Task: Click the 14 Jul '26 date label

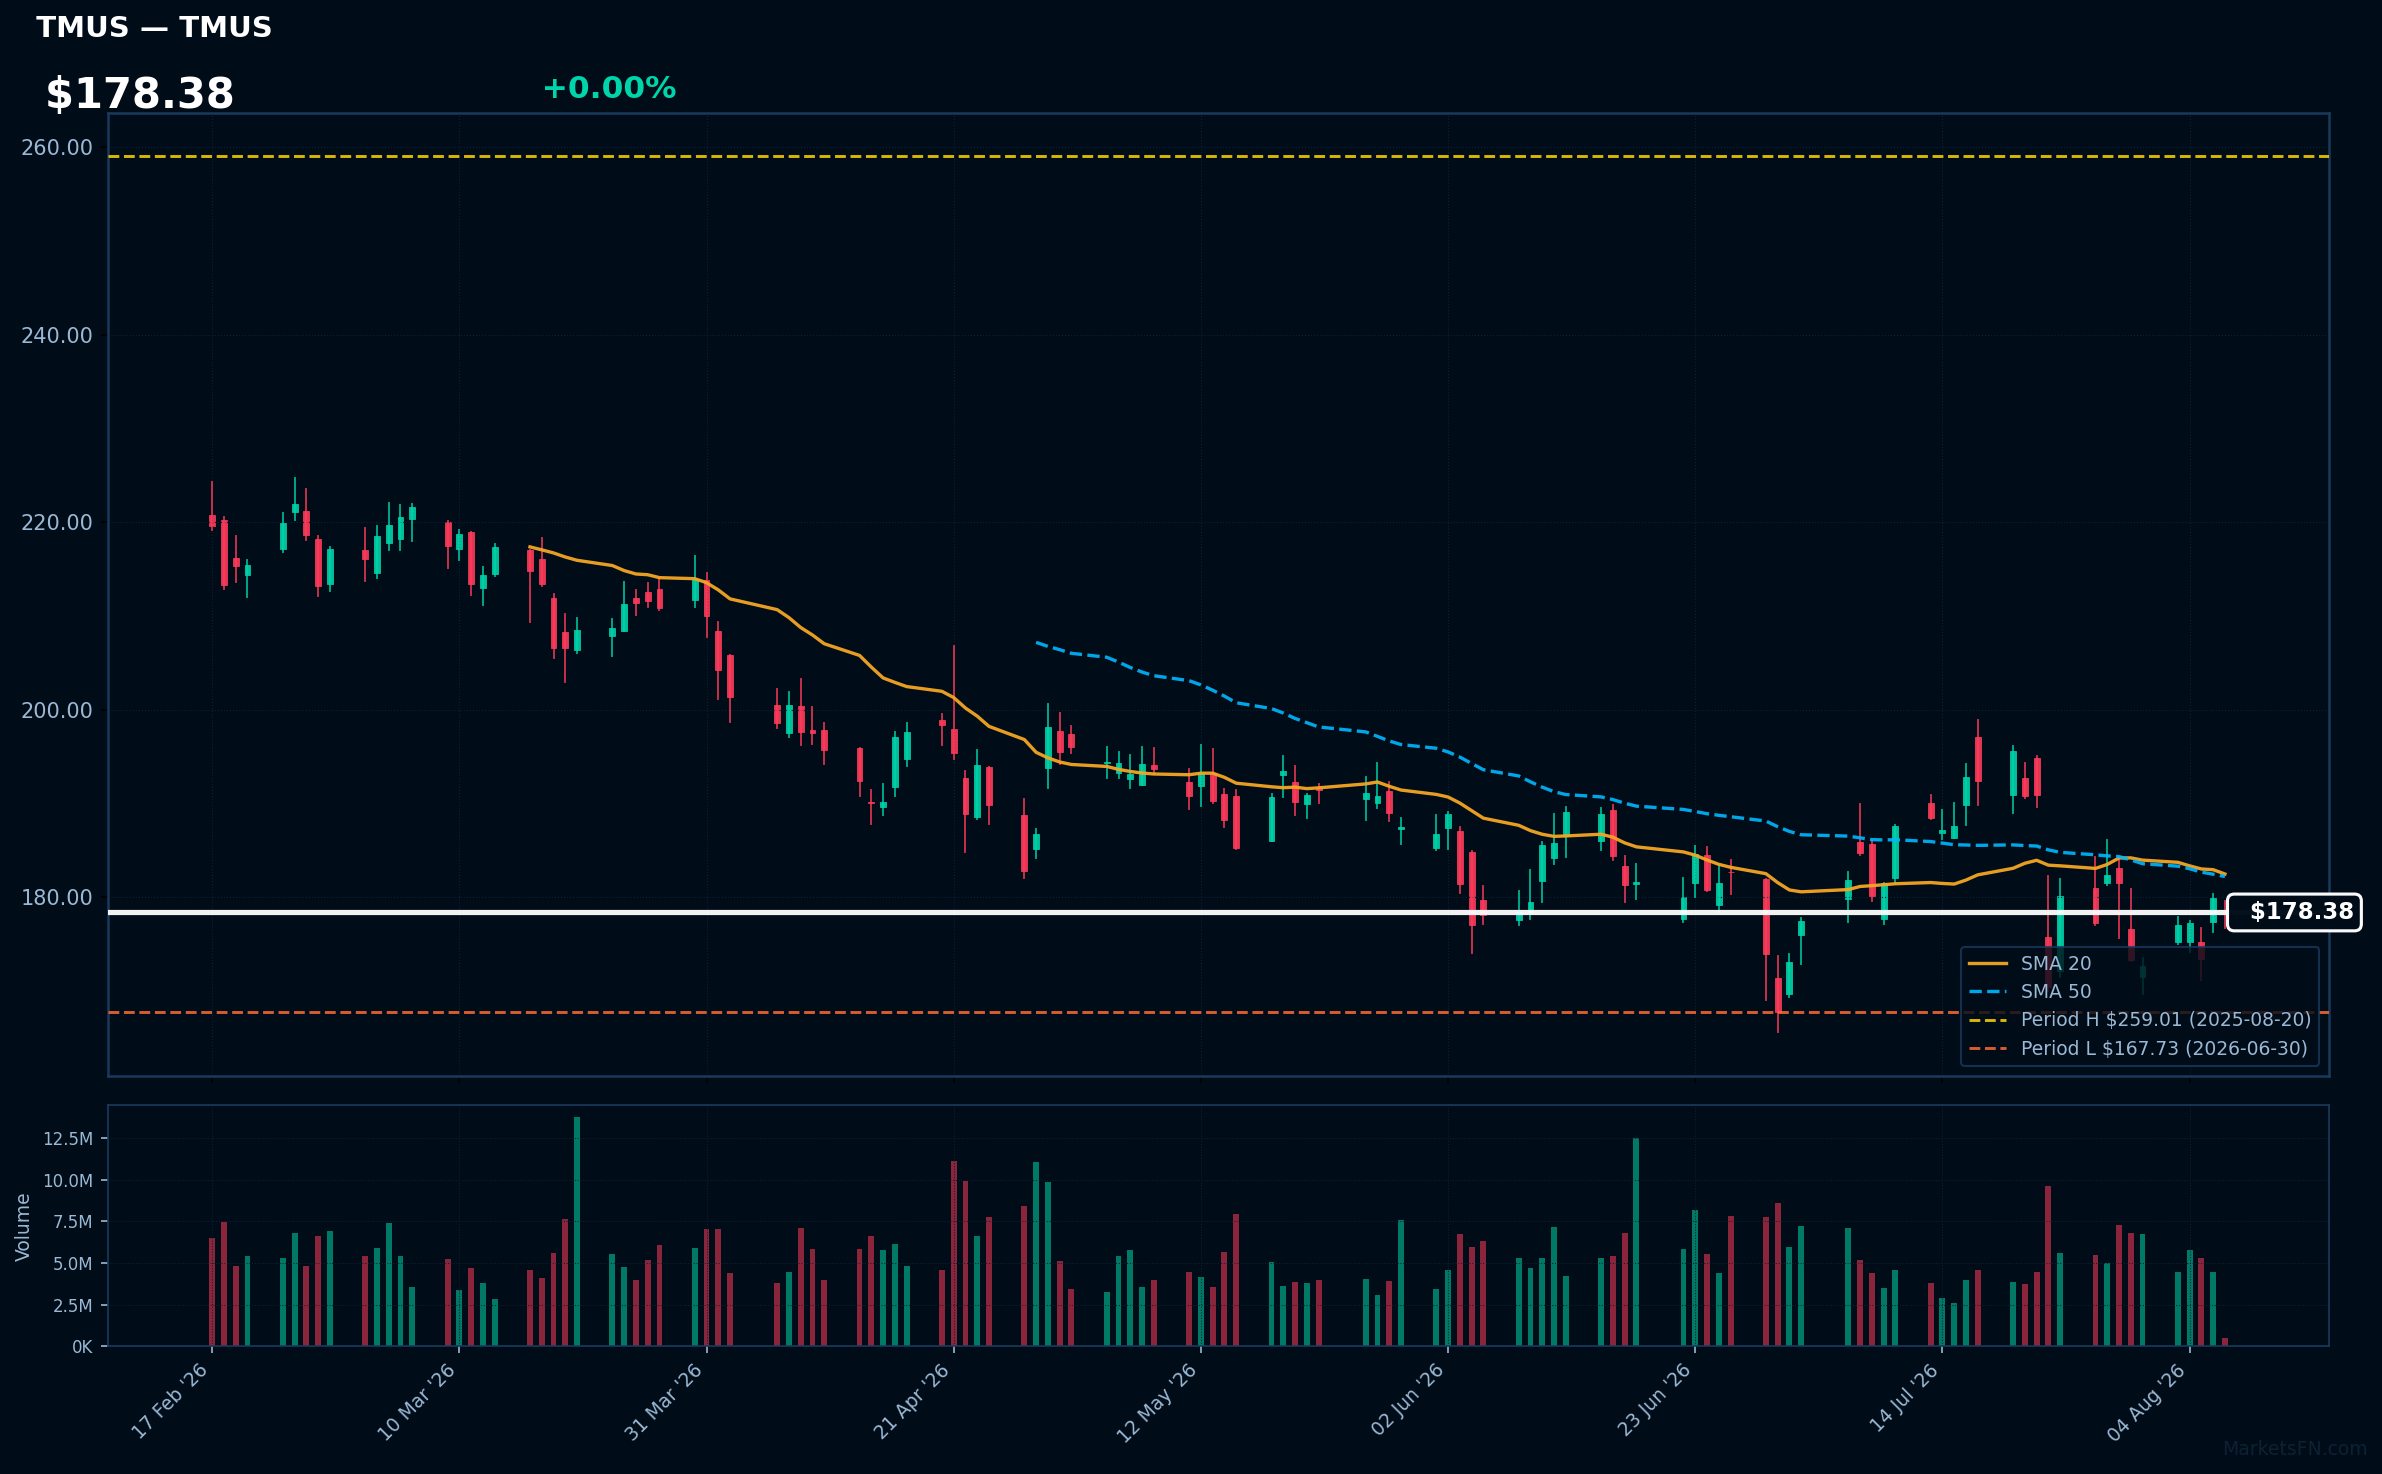Action: (x=1904, y=1398)
